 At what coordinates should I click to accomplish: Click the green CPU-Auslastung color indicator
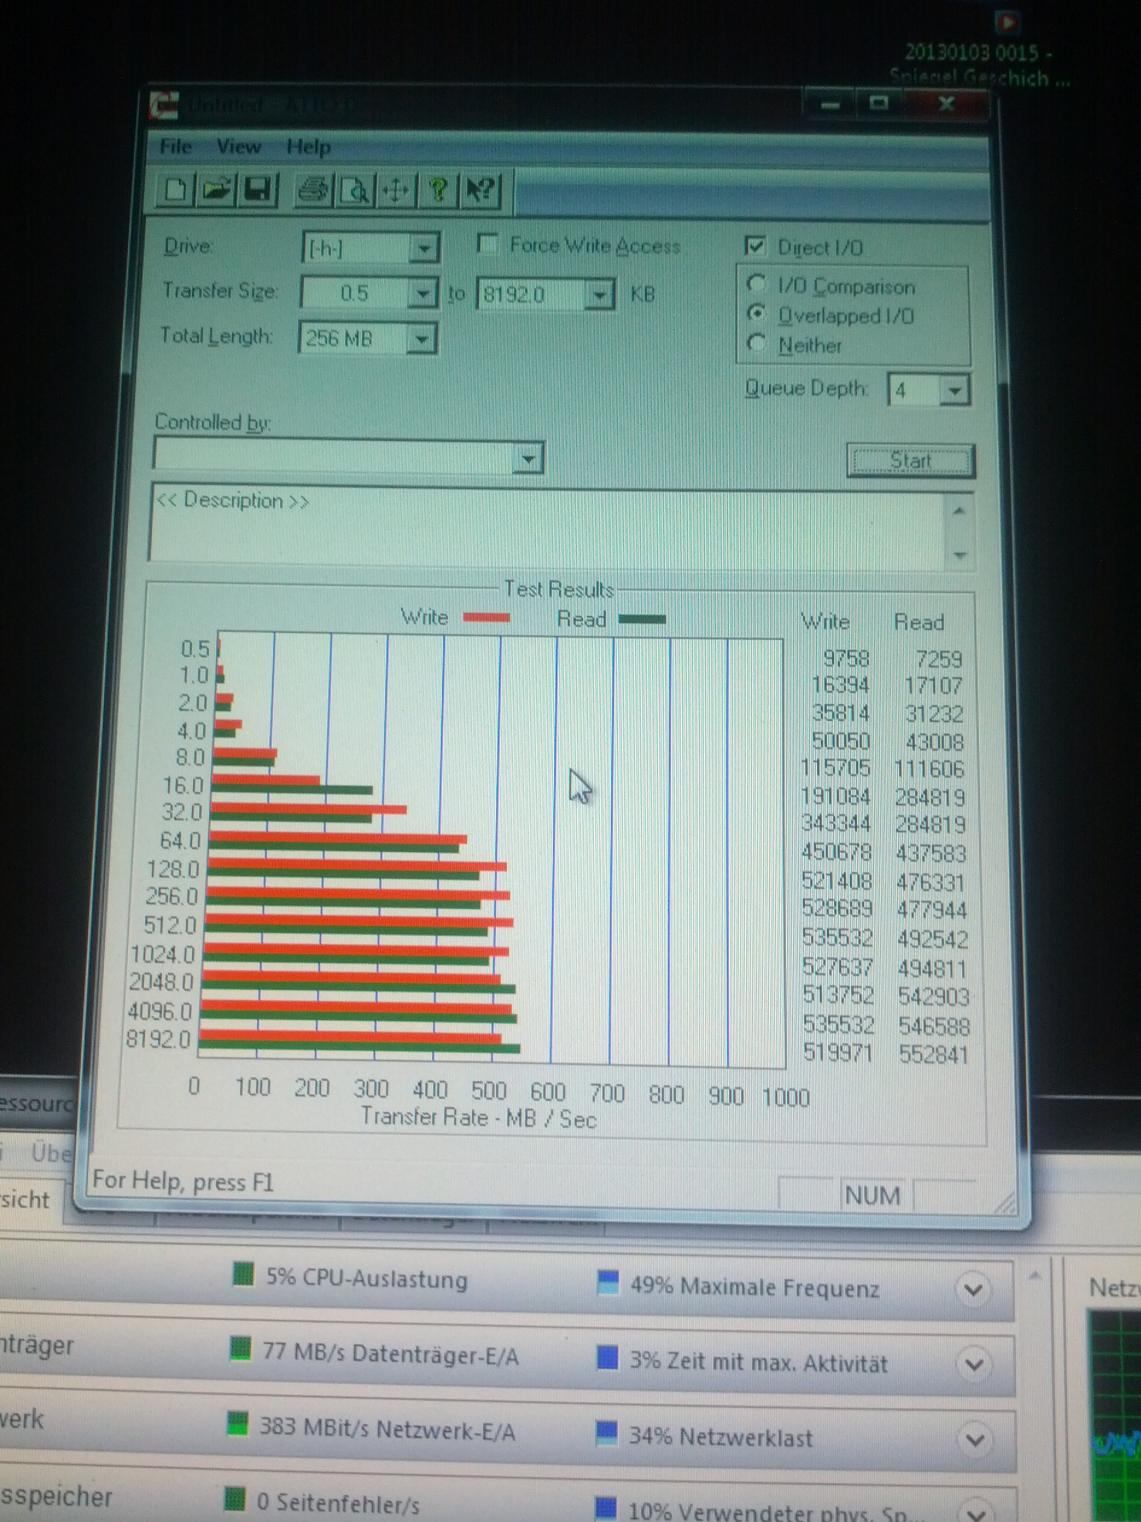coord(241,1274)
